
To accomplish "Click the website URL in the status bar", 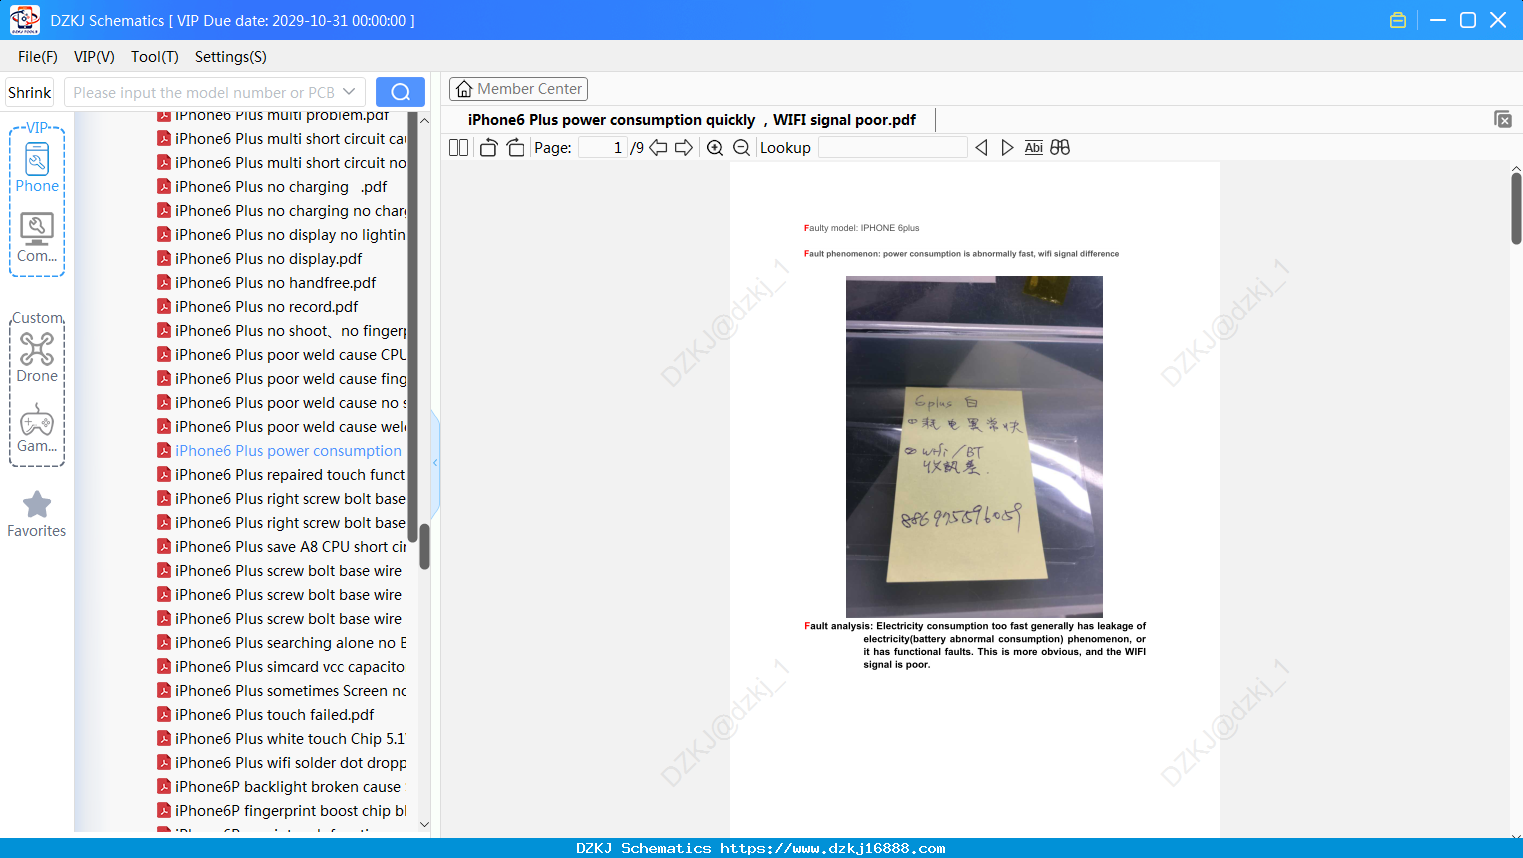I will point(832,848).
